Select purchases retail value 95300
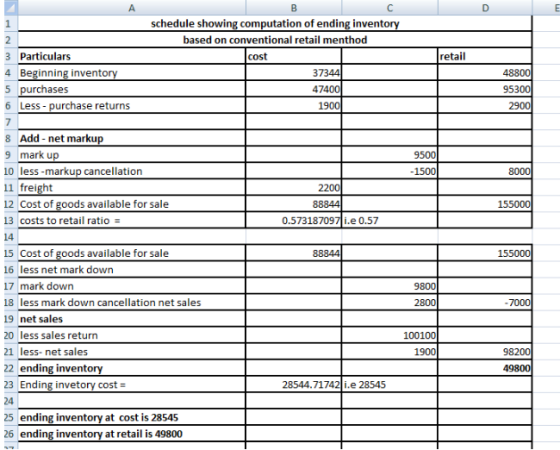The image size is (560, 450). [485, 89]
